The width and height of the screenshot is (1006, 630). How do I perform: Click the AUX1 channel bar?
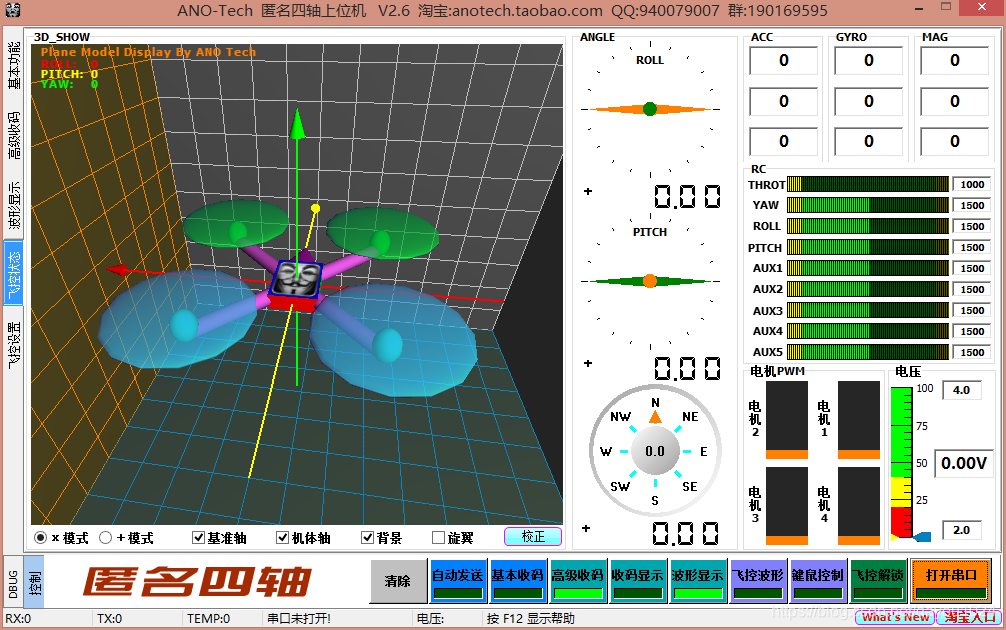point(867,268)
